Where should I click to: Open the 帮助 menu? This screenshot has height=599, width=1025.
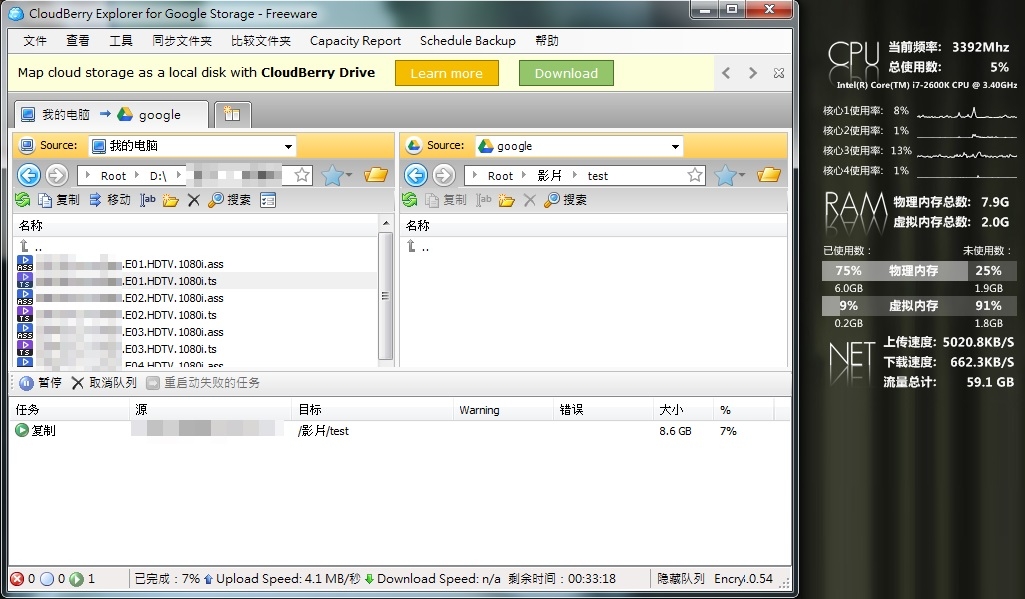pos(546,41)
